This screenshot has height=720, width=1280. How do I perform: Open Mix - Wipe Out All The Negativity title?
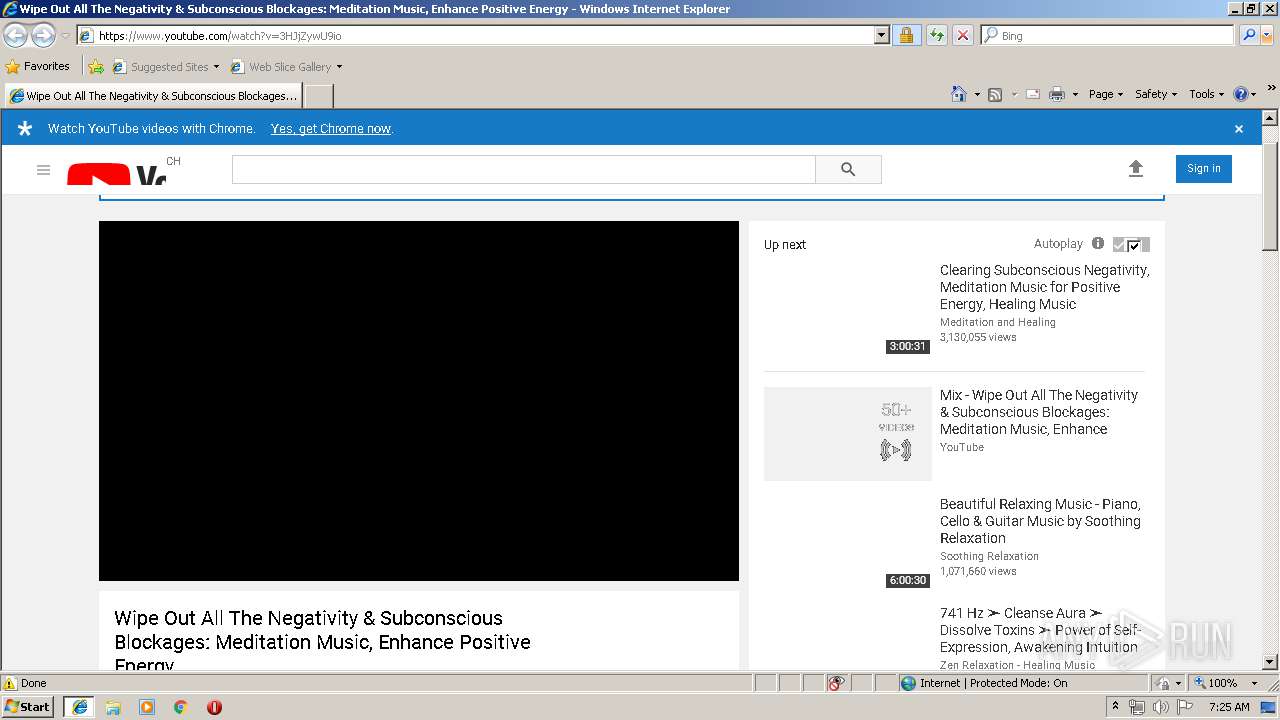click(1039, 412)
